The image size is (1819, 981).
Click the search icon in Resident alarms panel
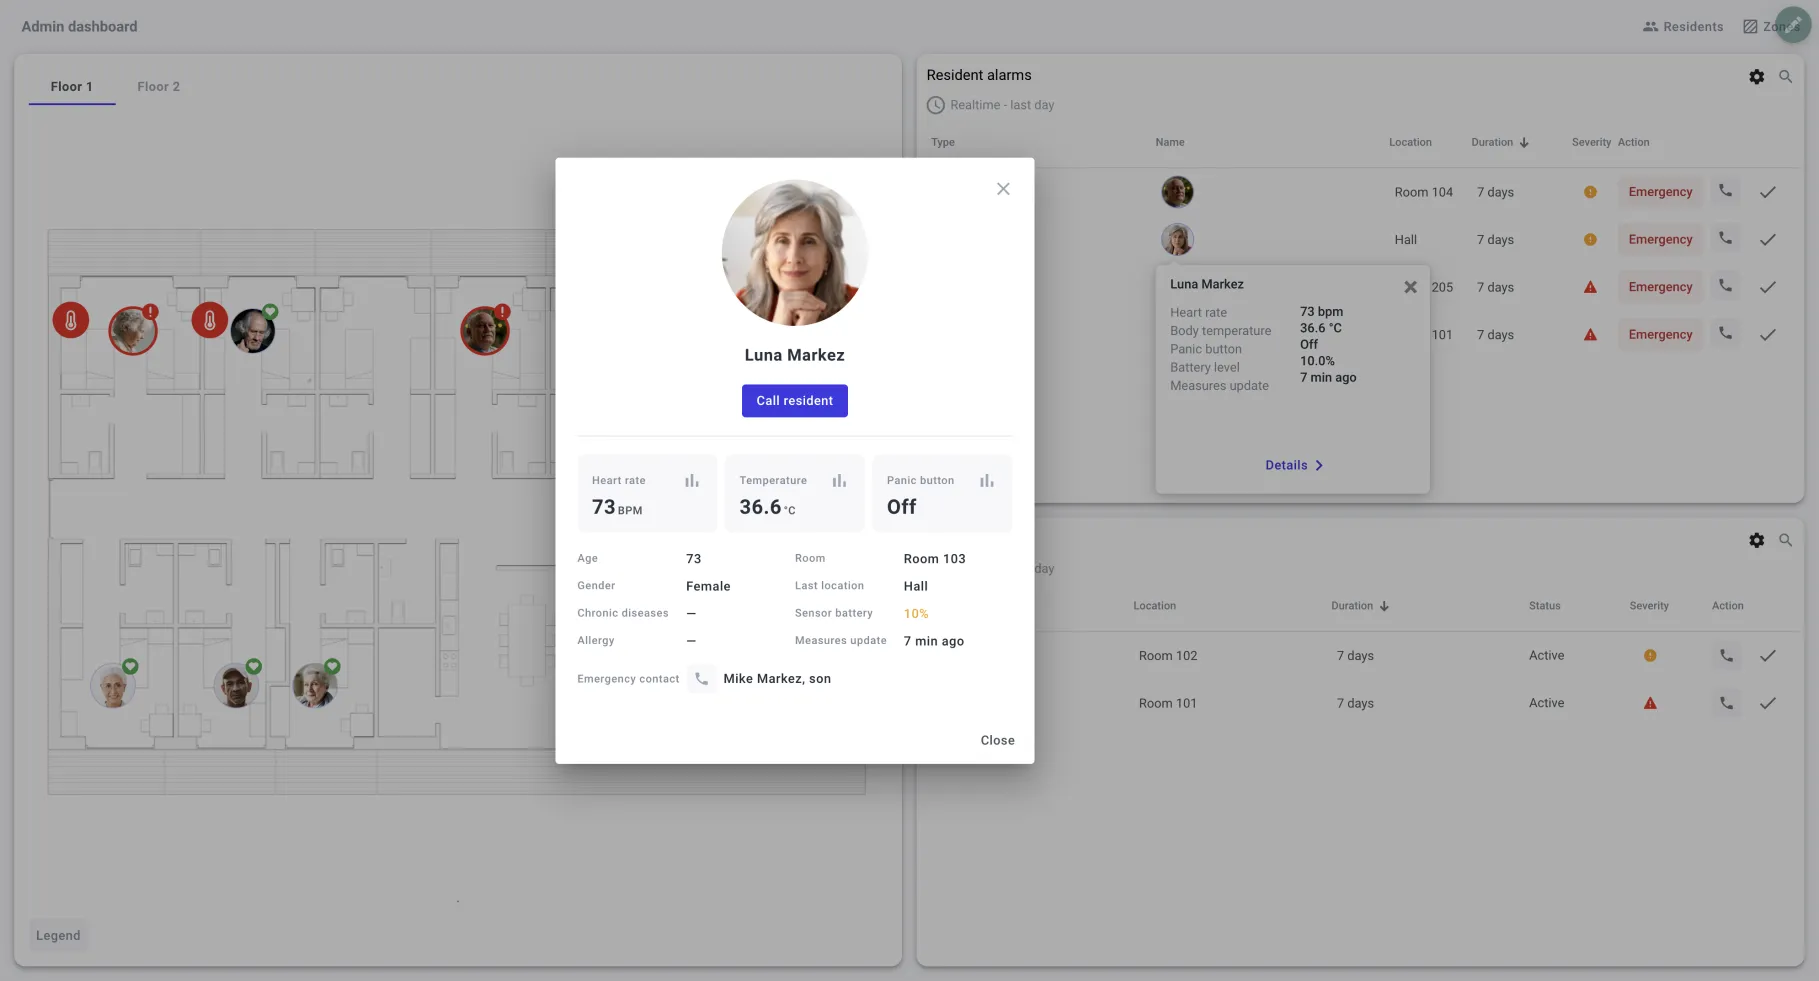pos(1787,76)
